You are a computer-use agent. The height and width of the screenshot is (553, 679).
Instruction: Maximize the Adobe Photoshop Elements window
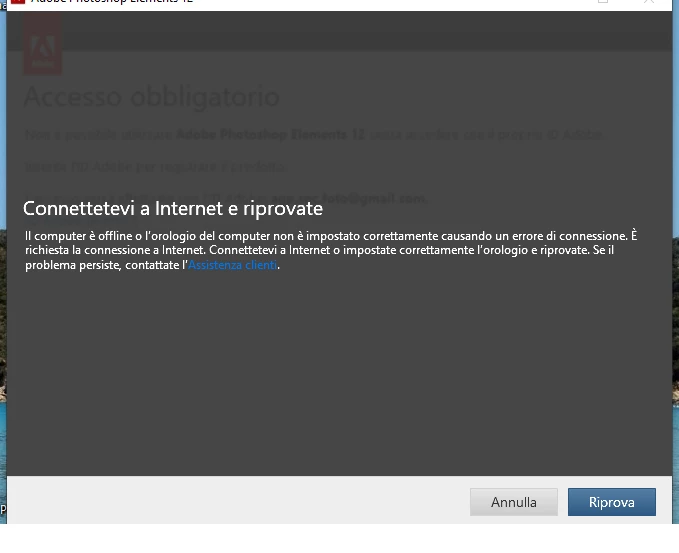[603, 1]
